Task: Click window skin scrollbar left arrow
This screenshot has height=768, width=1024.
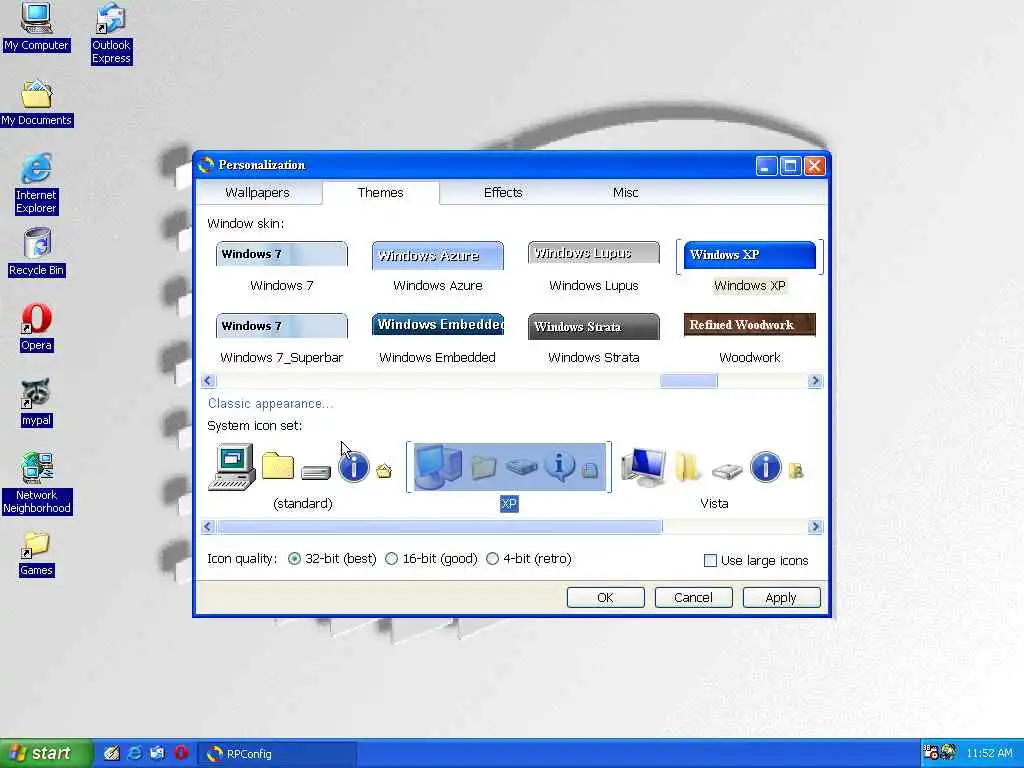Action: pos(208,381)
